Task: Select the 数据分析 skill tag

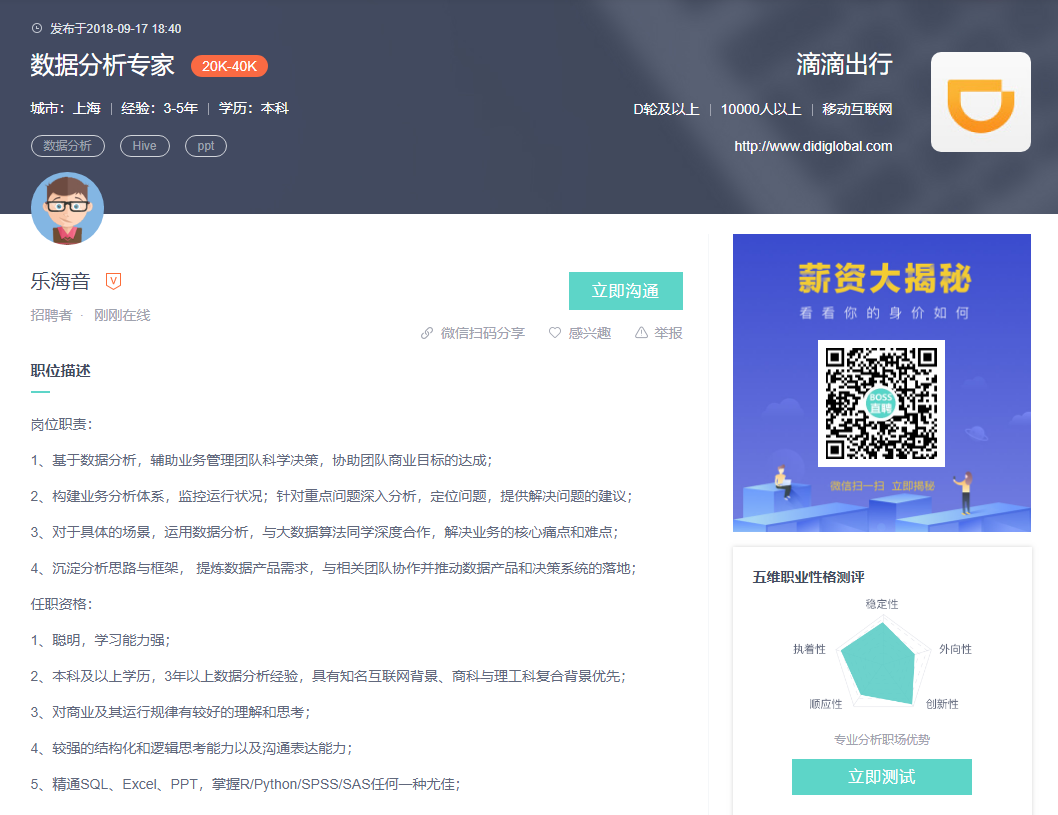Action: (67, 146)
